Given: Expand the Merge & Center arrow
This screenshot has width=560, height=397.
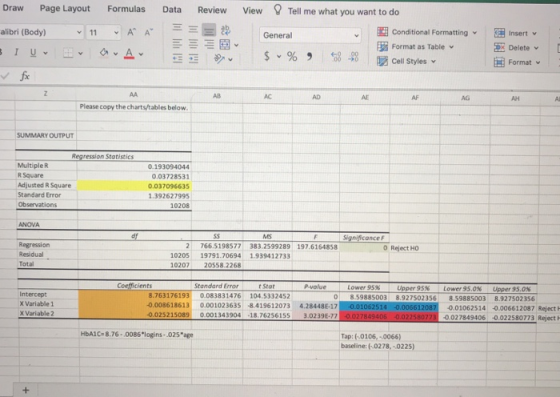Looking at the screenshot, I should pyautogui.click(x=236, y=45).
